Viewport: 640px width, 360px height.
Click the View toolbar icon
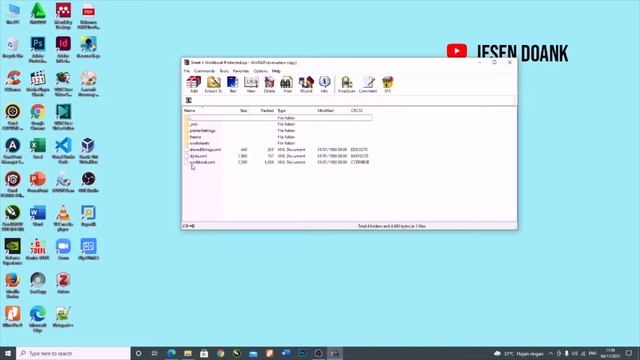(251, 84)
